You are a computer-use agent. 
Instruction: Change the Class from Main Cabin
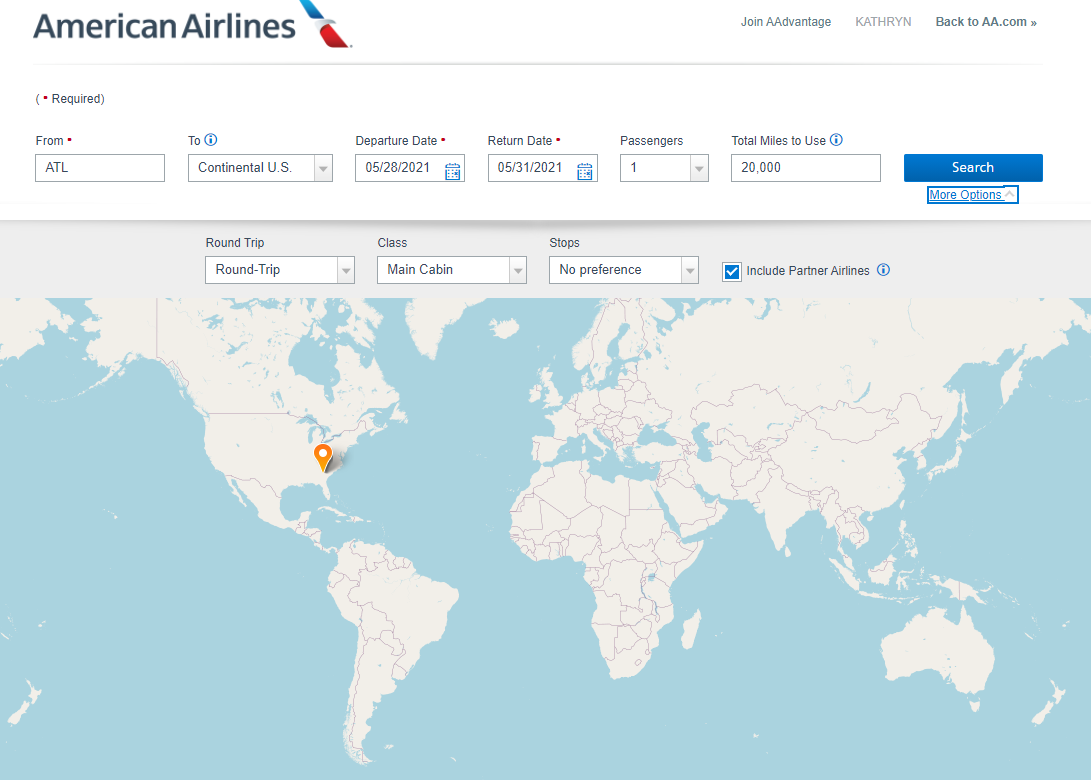coord(517,270)
